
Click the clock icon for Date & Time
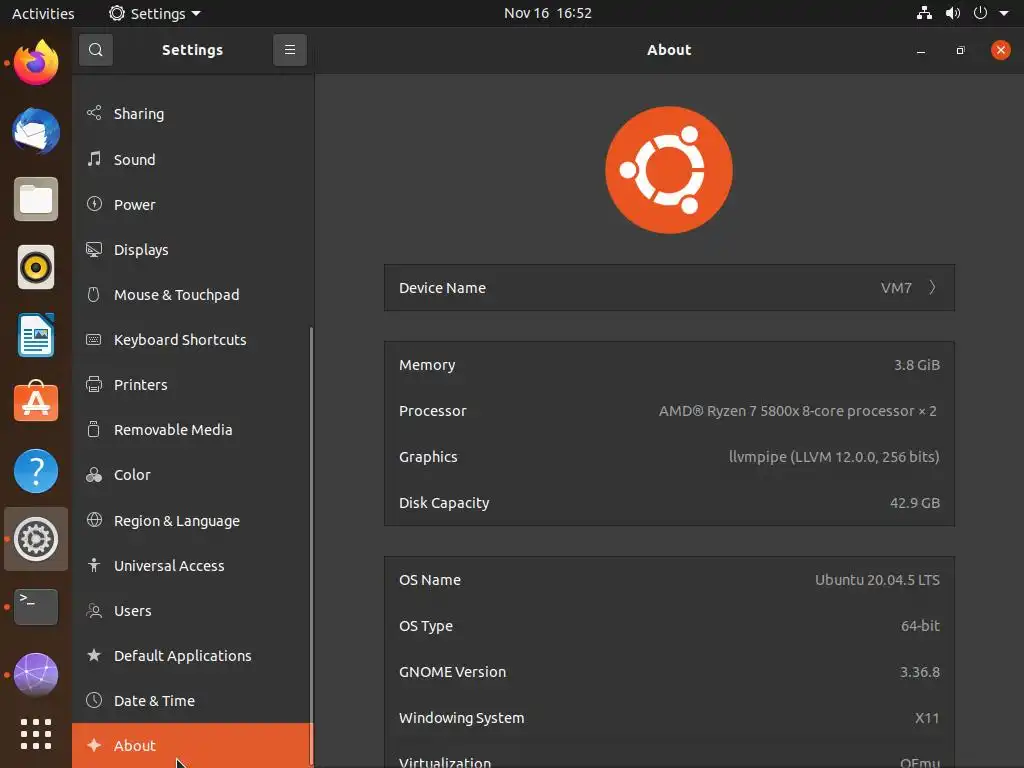94,700
